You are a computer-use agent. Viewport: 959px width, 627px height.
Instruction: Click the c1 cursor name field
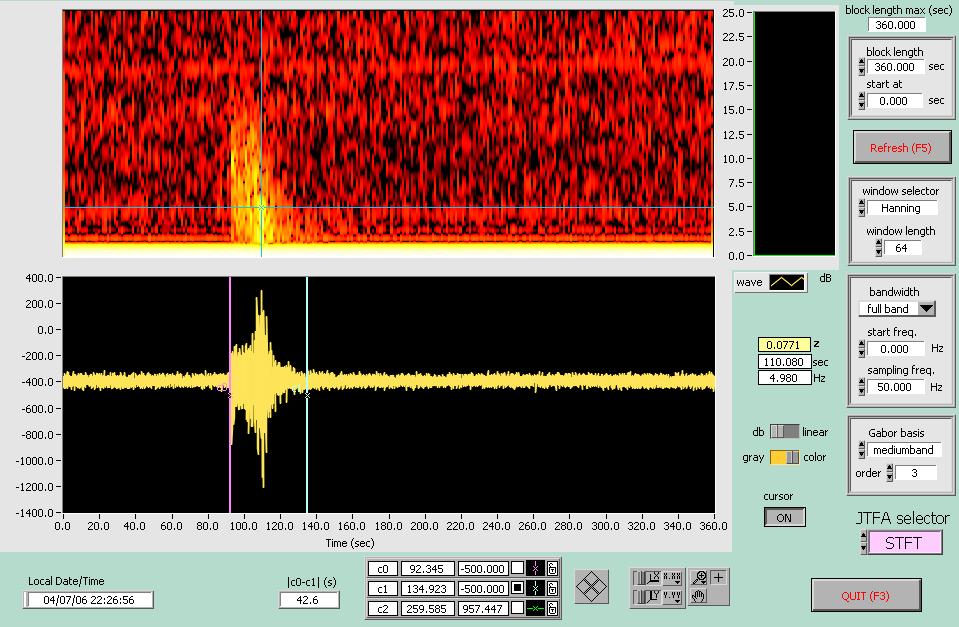coord(383,588)
